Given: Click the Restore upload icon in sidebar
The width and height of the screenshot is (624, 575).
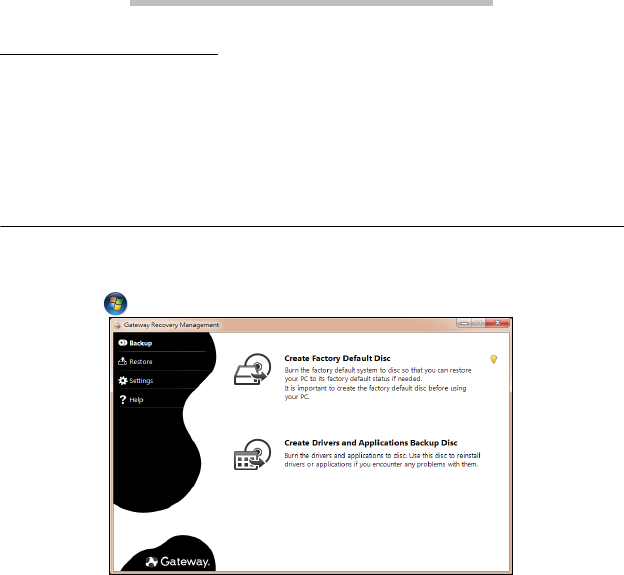Looking at the screenshot, I should coord(122,361).
